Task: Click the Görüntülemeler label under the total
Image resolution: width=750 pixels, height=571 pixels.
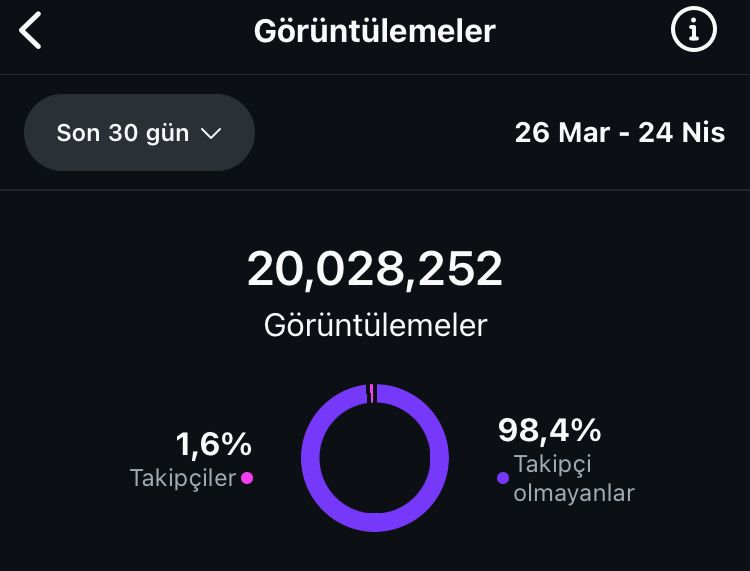Action: pos(375,326)
